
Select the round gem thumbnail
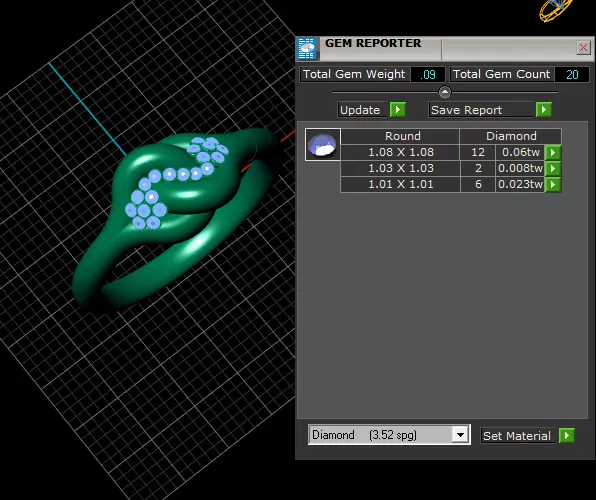[323, 145]
